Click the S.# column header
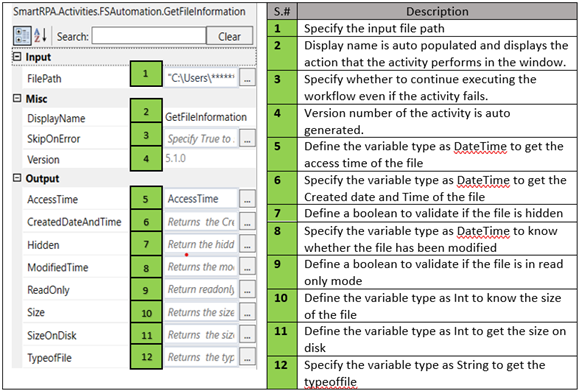The width and height of the screenshot is (582, 391). click(x=282, y=11)
